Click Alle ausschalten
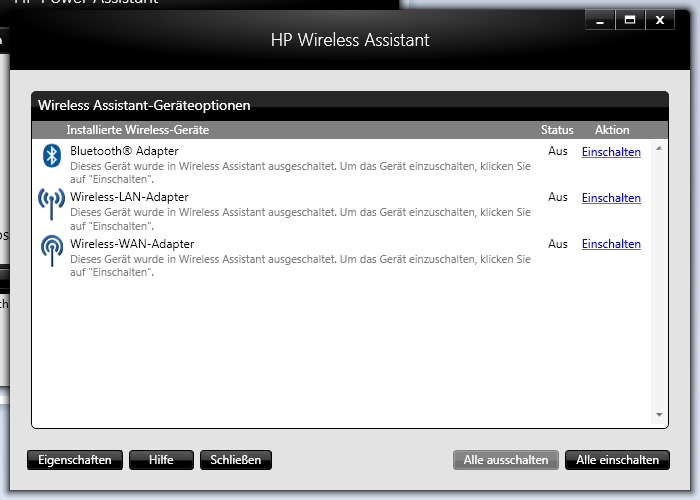Viewport: 700px width, 500px height. tap(506, 460)
